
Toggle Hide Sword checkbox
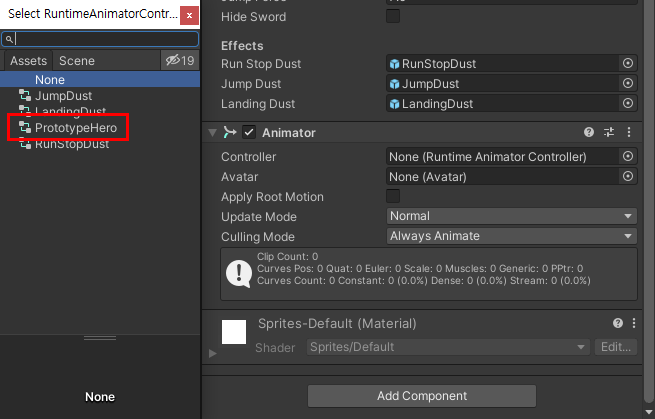[x=393, y=16]
